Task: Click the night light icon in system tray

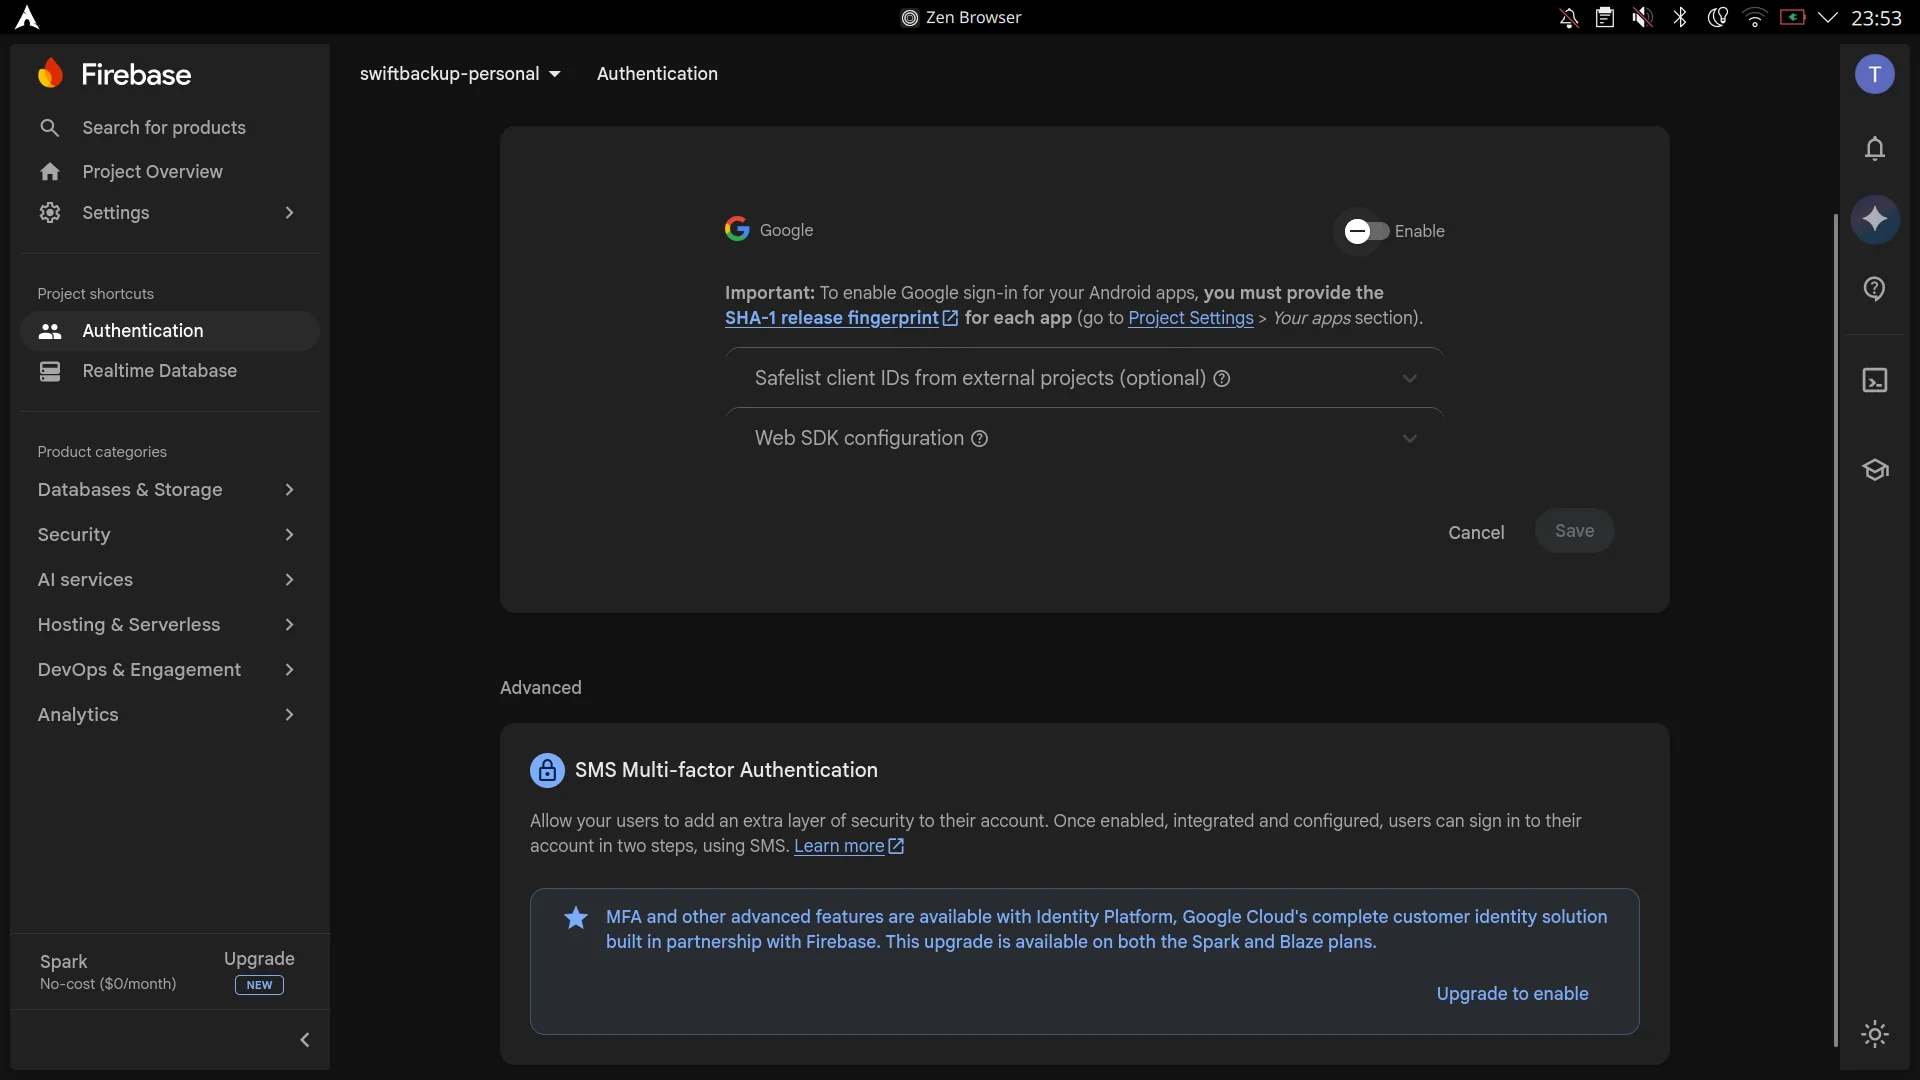Action: point(1717,18)
